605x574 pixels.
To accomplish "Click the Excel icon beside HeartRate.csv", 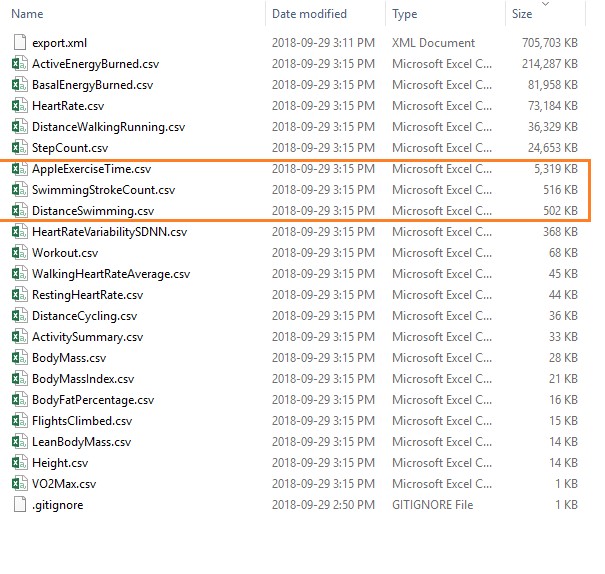I will pyautogui.click(x=20, y=105).
